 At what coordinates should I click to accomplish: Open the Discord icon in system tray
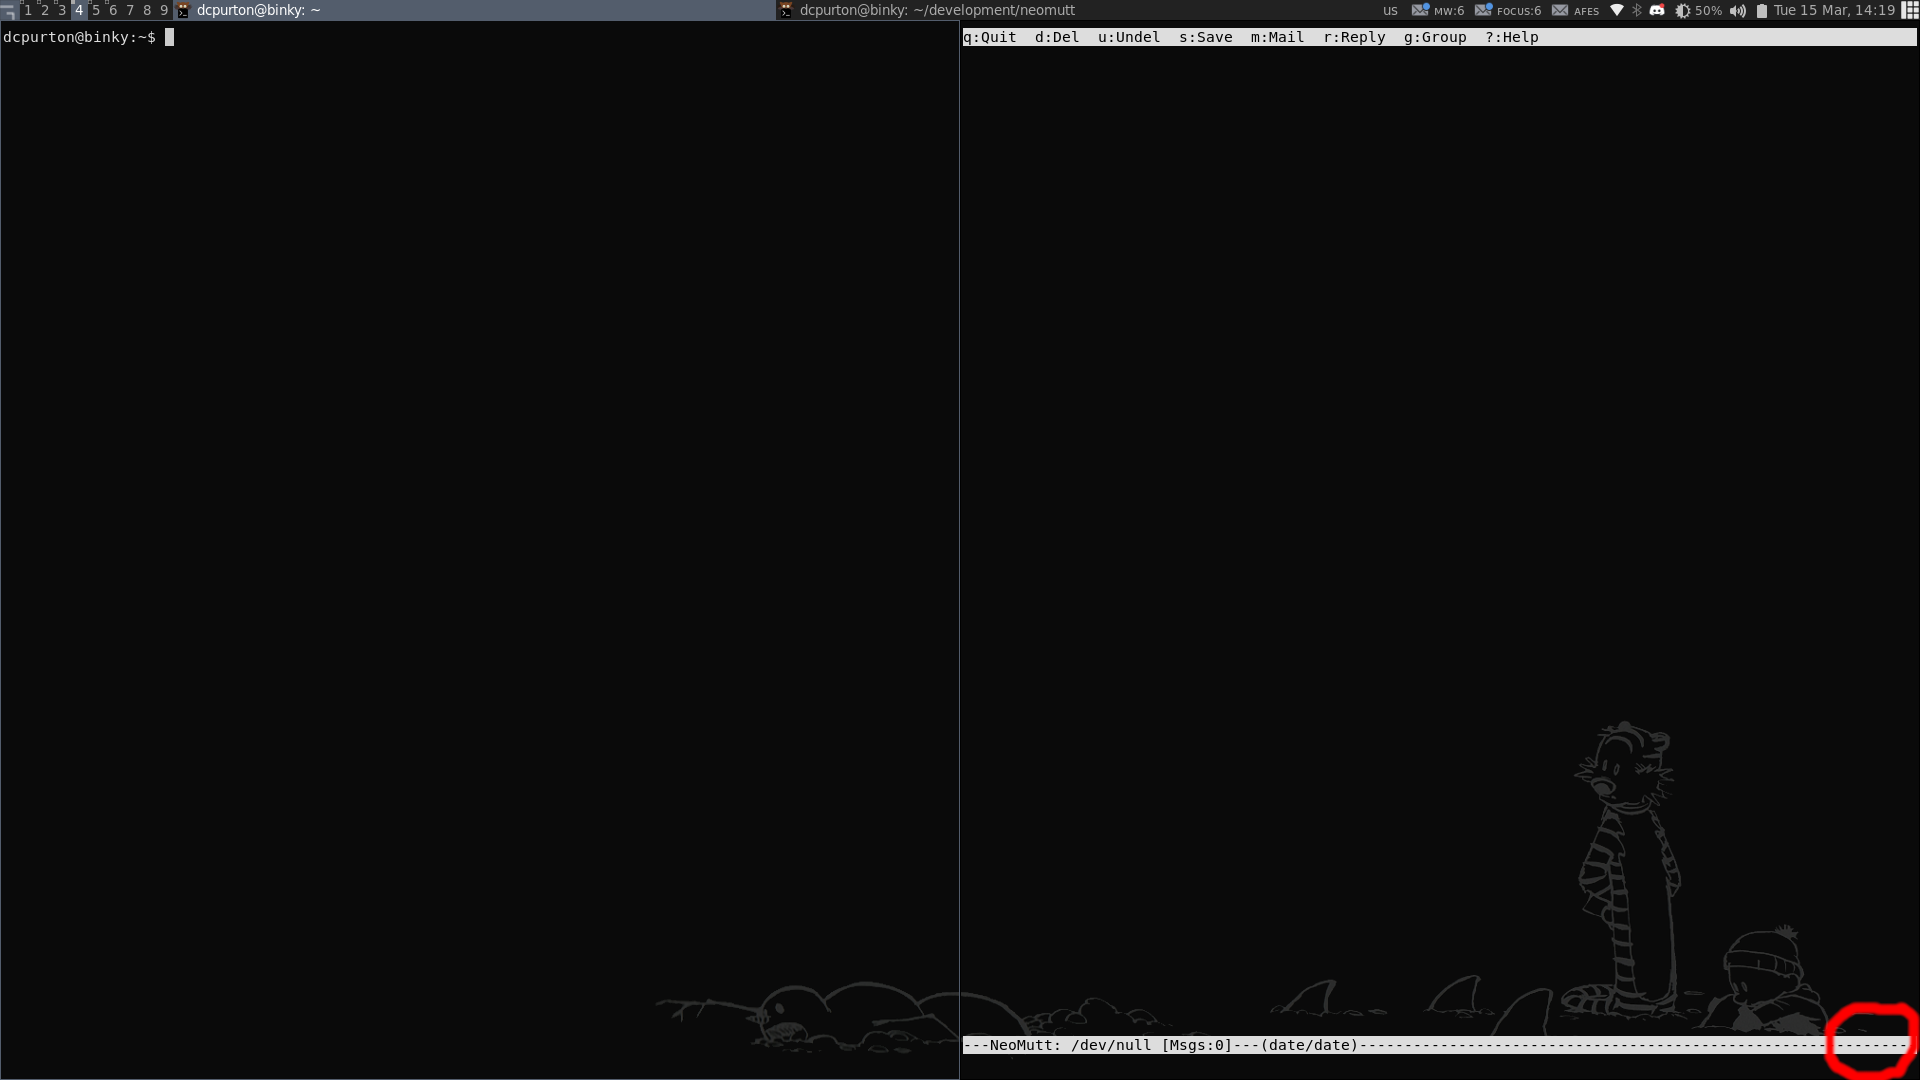[x=1657, y=10]
